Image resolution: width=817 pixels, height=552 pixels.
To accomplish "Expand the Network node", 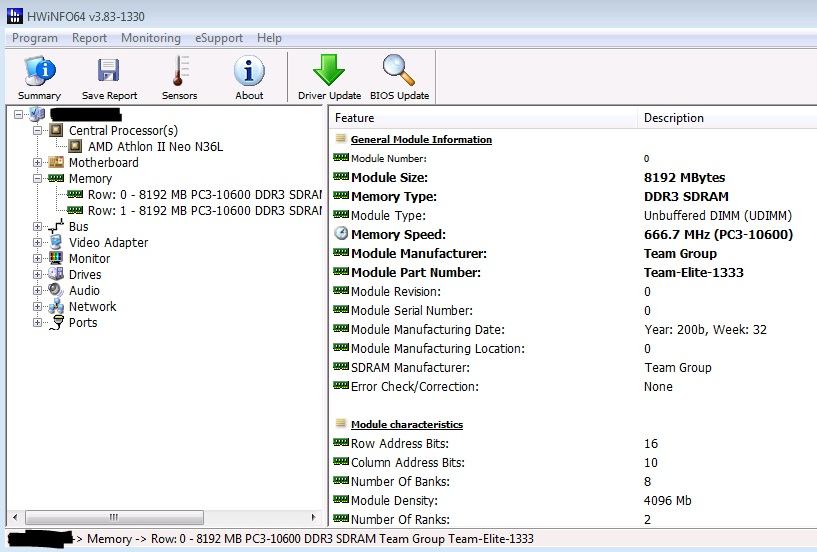I will coord(38,306).
